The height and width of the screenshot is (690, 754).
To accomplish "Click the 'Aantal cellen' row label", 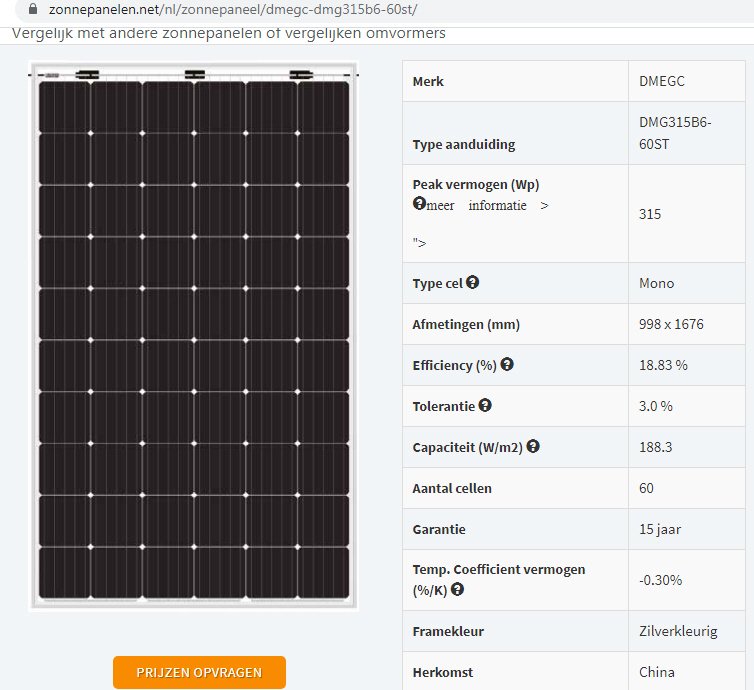I will click(x=452, y=488).
